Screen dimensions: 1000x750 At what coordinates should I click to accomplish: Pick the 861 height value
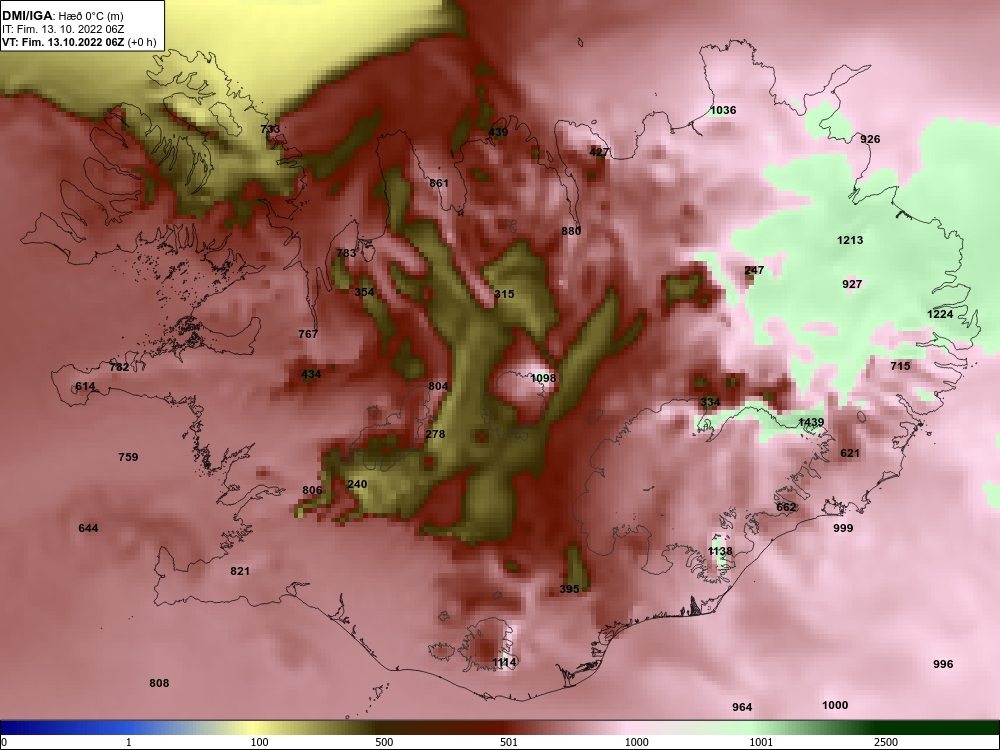coord(439,183)
